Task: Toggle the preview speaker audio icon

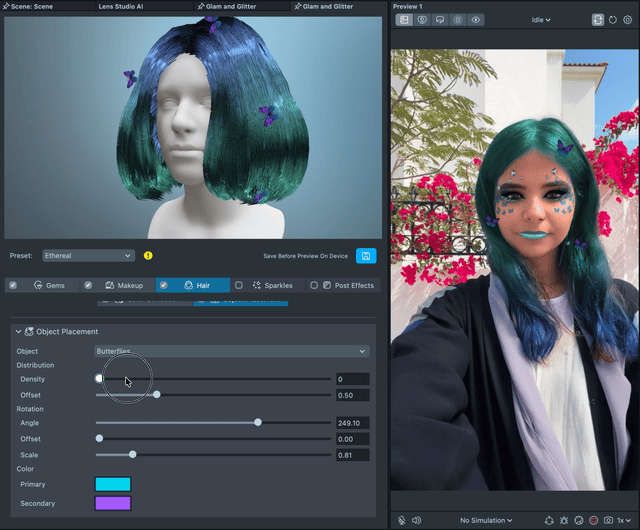Action: 416,520
